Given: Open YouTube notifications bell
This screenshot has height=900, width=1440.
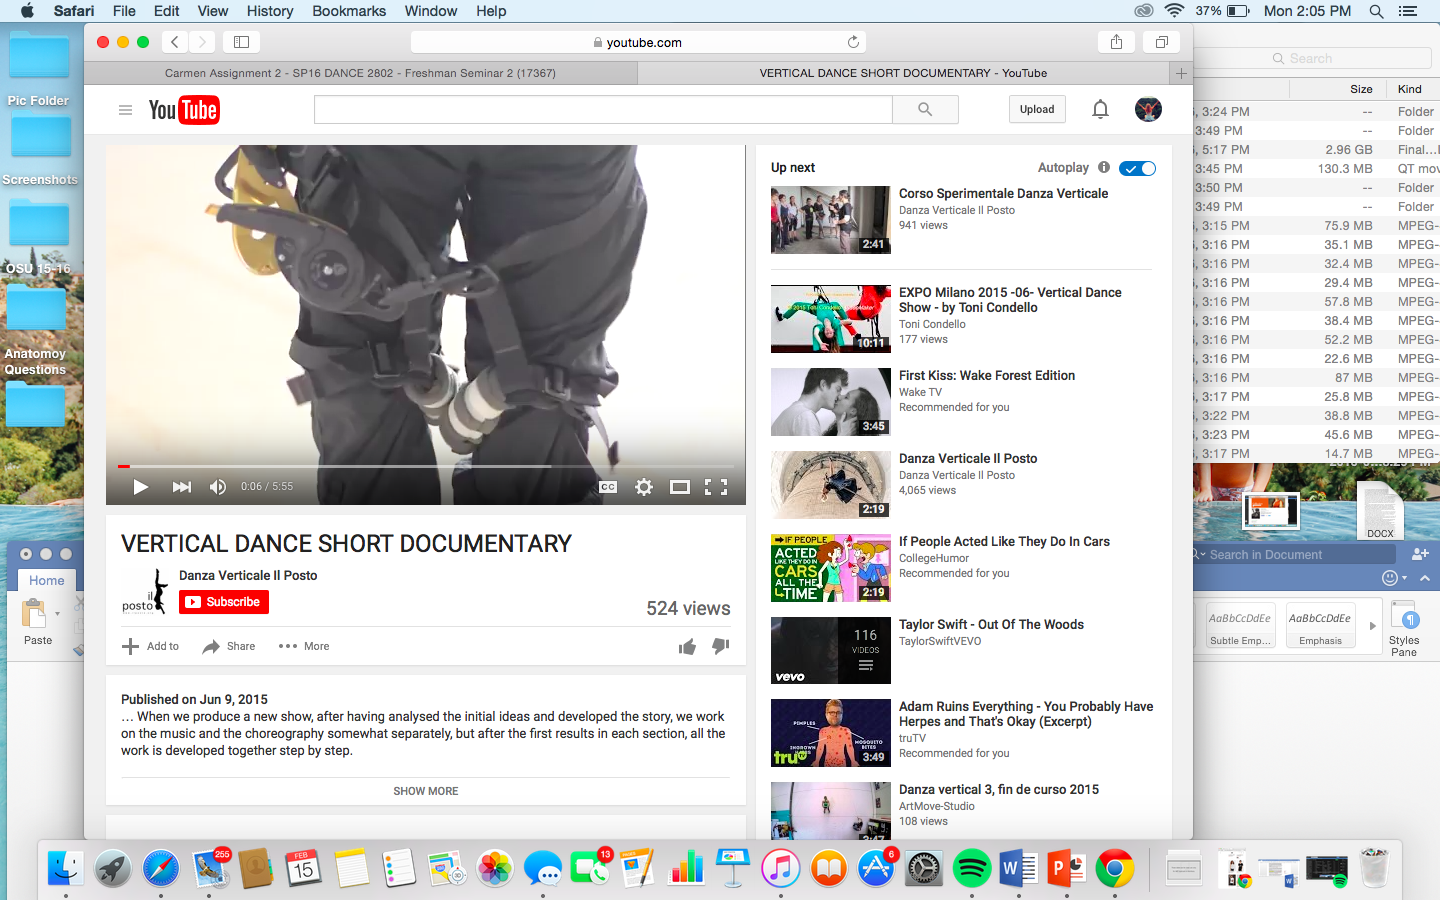Looking at the screenshot, I should (x=1100, y=109).
